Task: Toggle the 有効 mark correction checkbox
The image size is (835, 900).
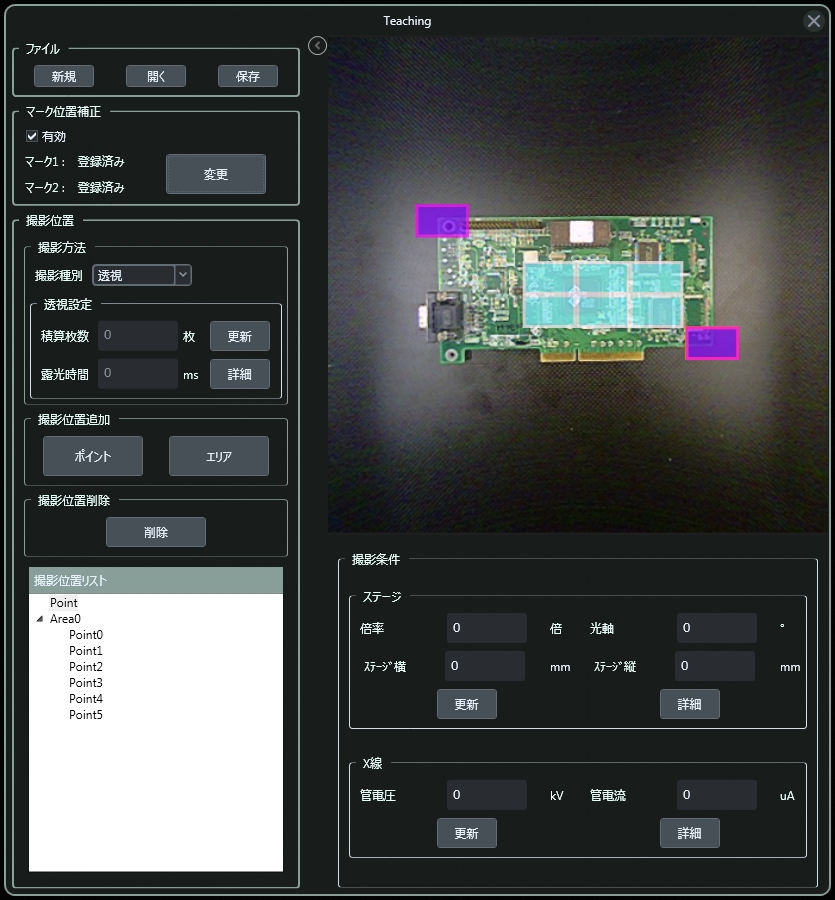Action: (32, 137)
